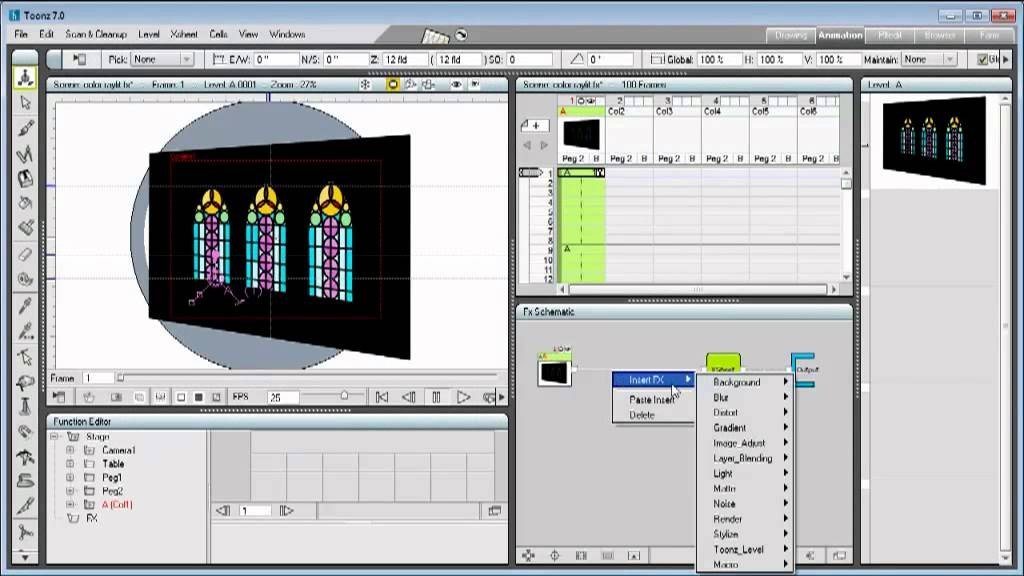Image resolution: width=1024 pixels, height=576 pixels.
Task: Choose Delete from the context menu
Action: (x=653, y=415)
